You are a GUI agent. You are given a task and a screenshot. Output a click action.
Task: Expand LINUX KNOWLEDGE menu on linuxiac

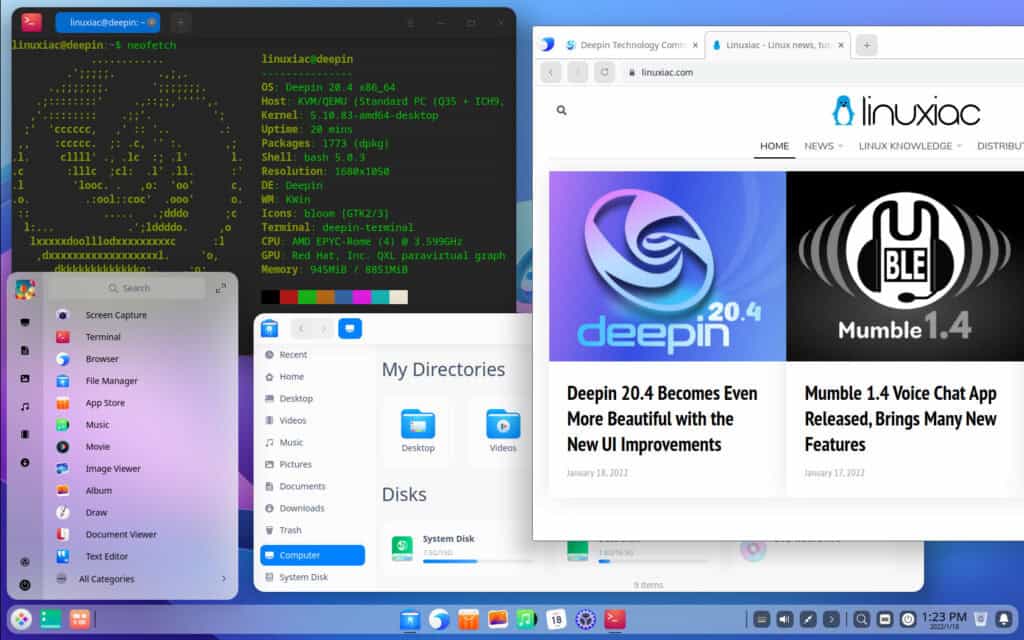click(x=910, y=146)
